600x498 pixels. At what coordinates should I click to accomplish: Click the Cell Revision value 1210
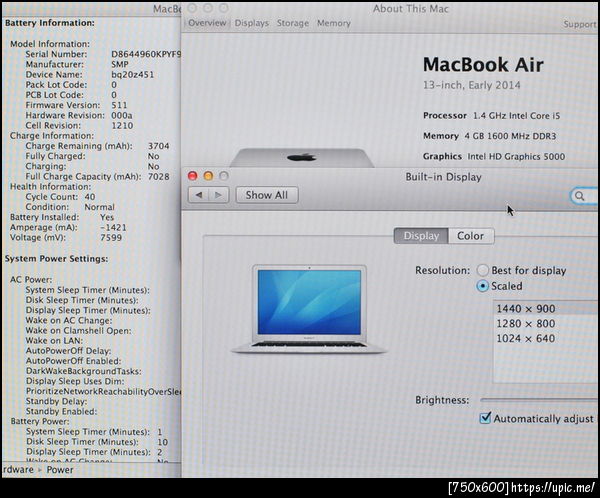pyautogui.click(x=122, y=126)
